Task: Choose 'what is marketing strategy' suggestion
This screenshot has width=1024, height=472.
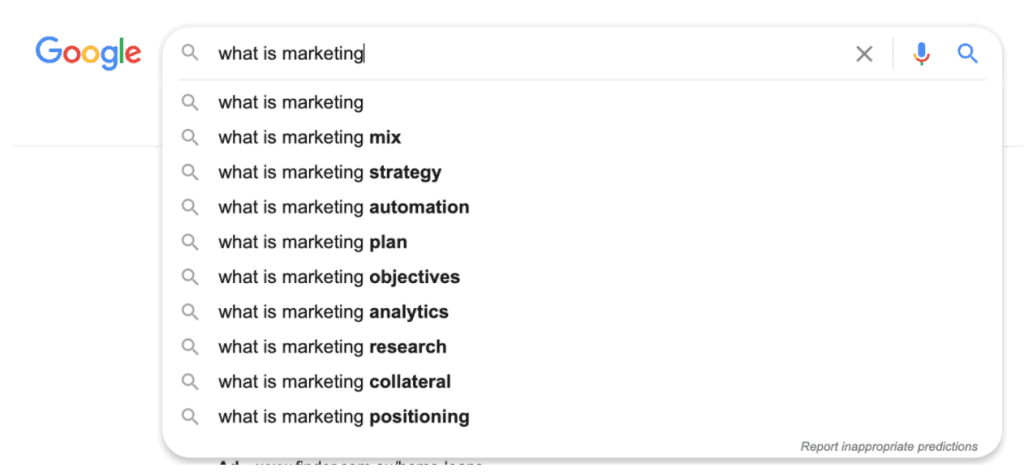Action: click(329, 172)
